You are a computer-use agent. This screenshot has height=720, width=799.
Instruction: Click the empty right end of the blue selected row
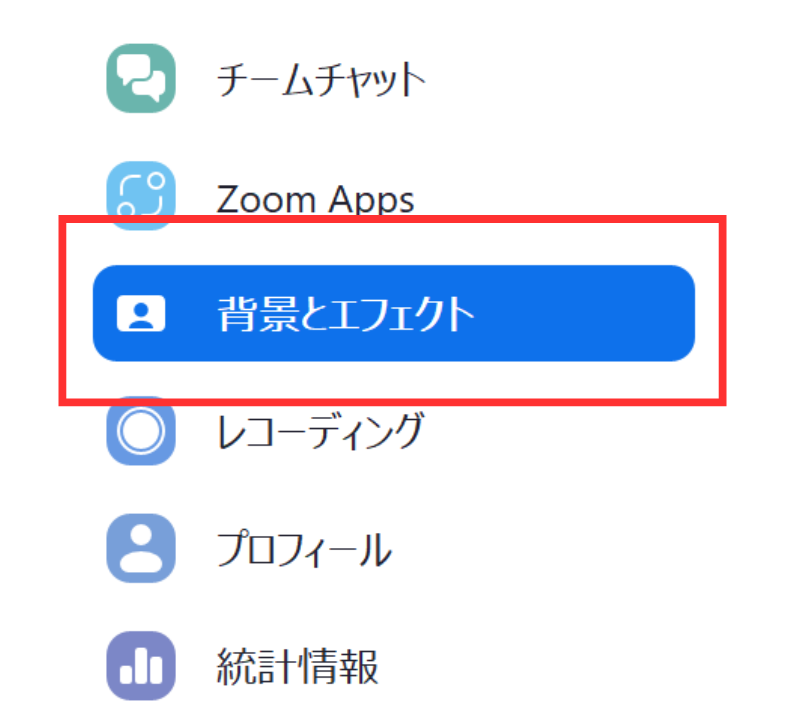[x=586, y=313]
